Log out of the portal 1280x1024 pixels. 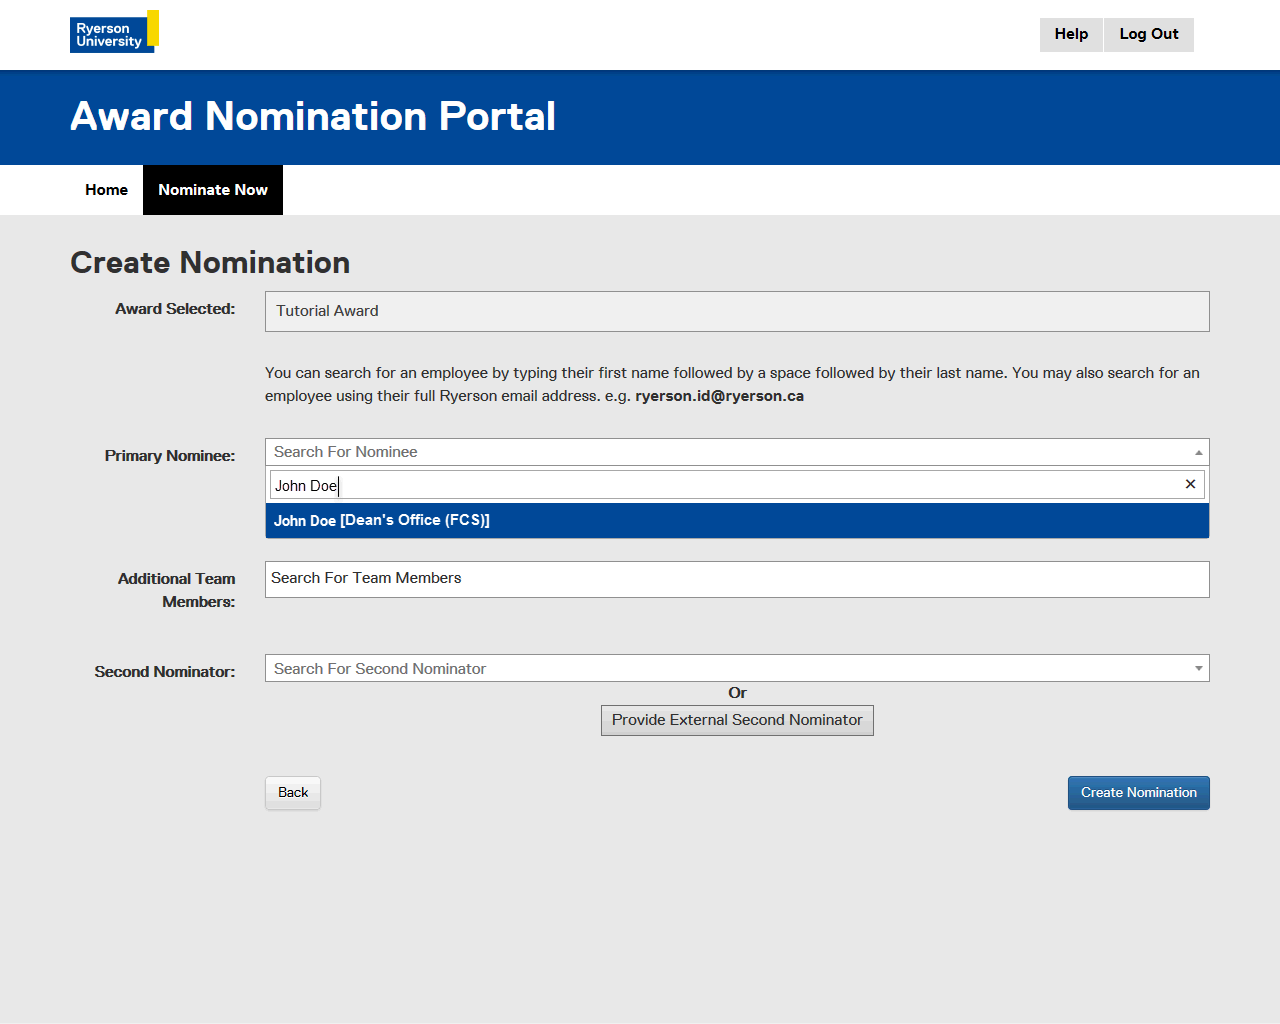coord(1148,34)
